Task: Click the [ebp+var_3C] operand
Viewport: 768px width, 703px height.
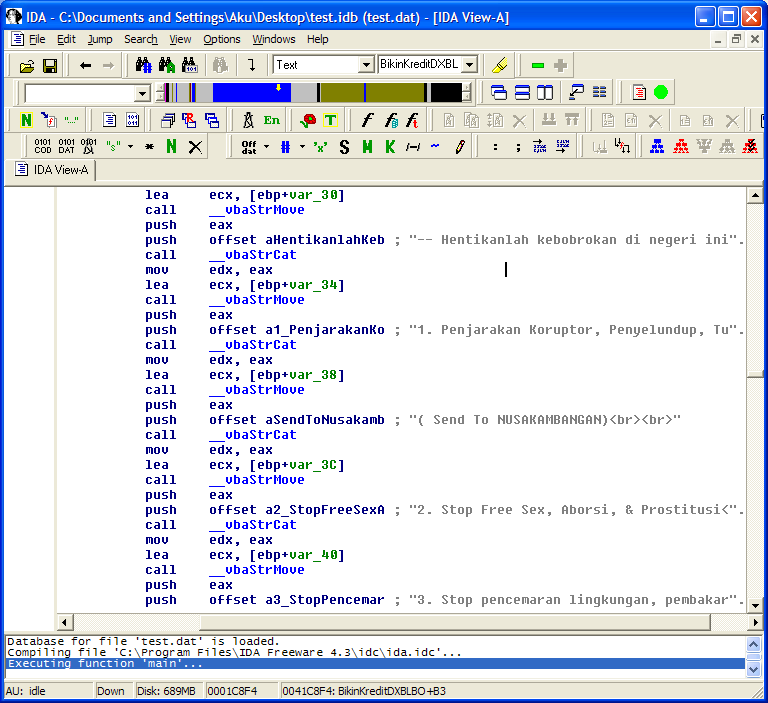Action: tap(297, 465)
